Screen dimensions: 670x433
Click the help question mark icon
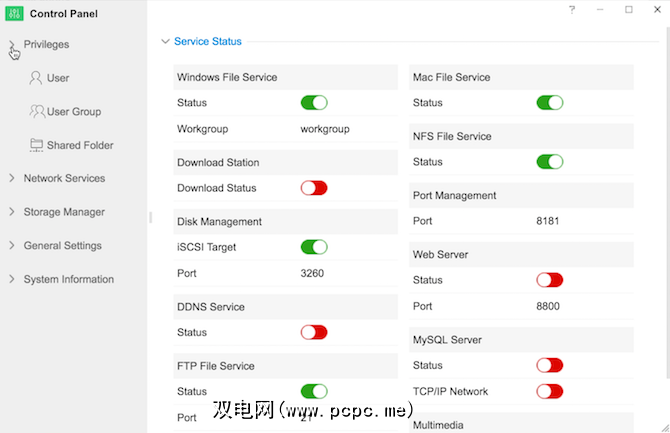click(572, 10)
